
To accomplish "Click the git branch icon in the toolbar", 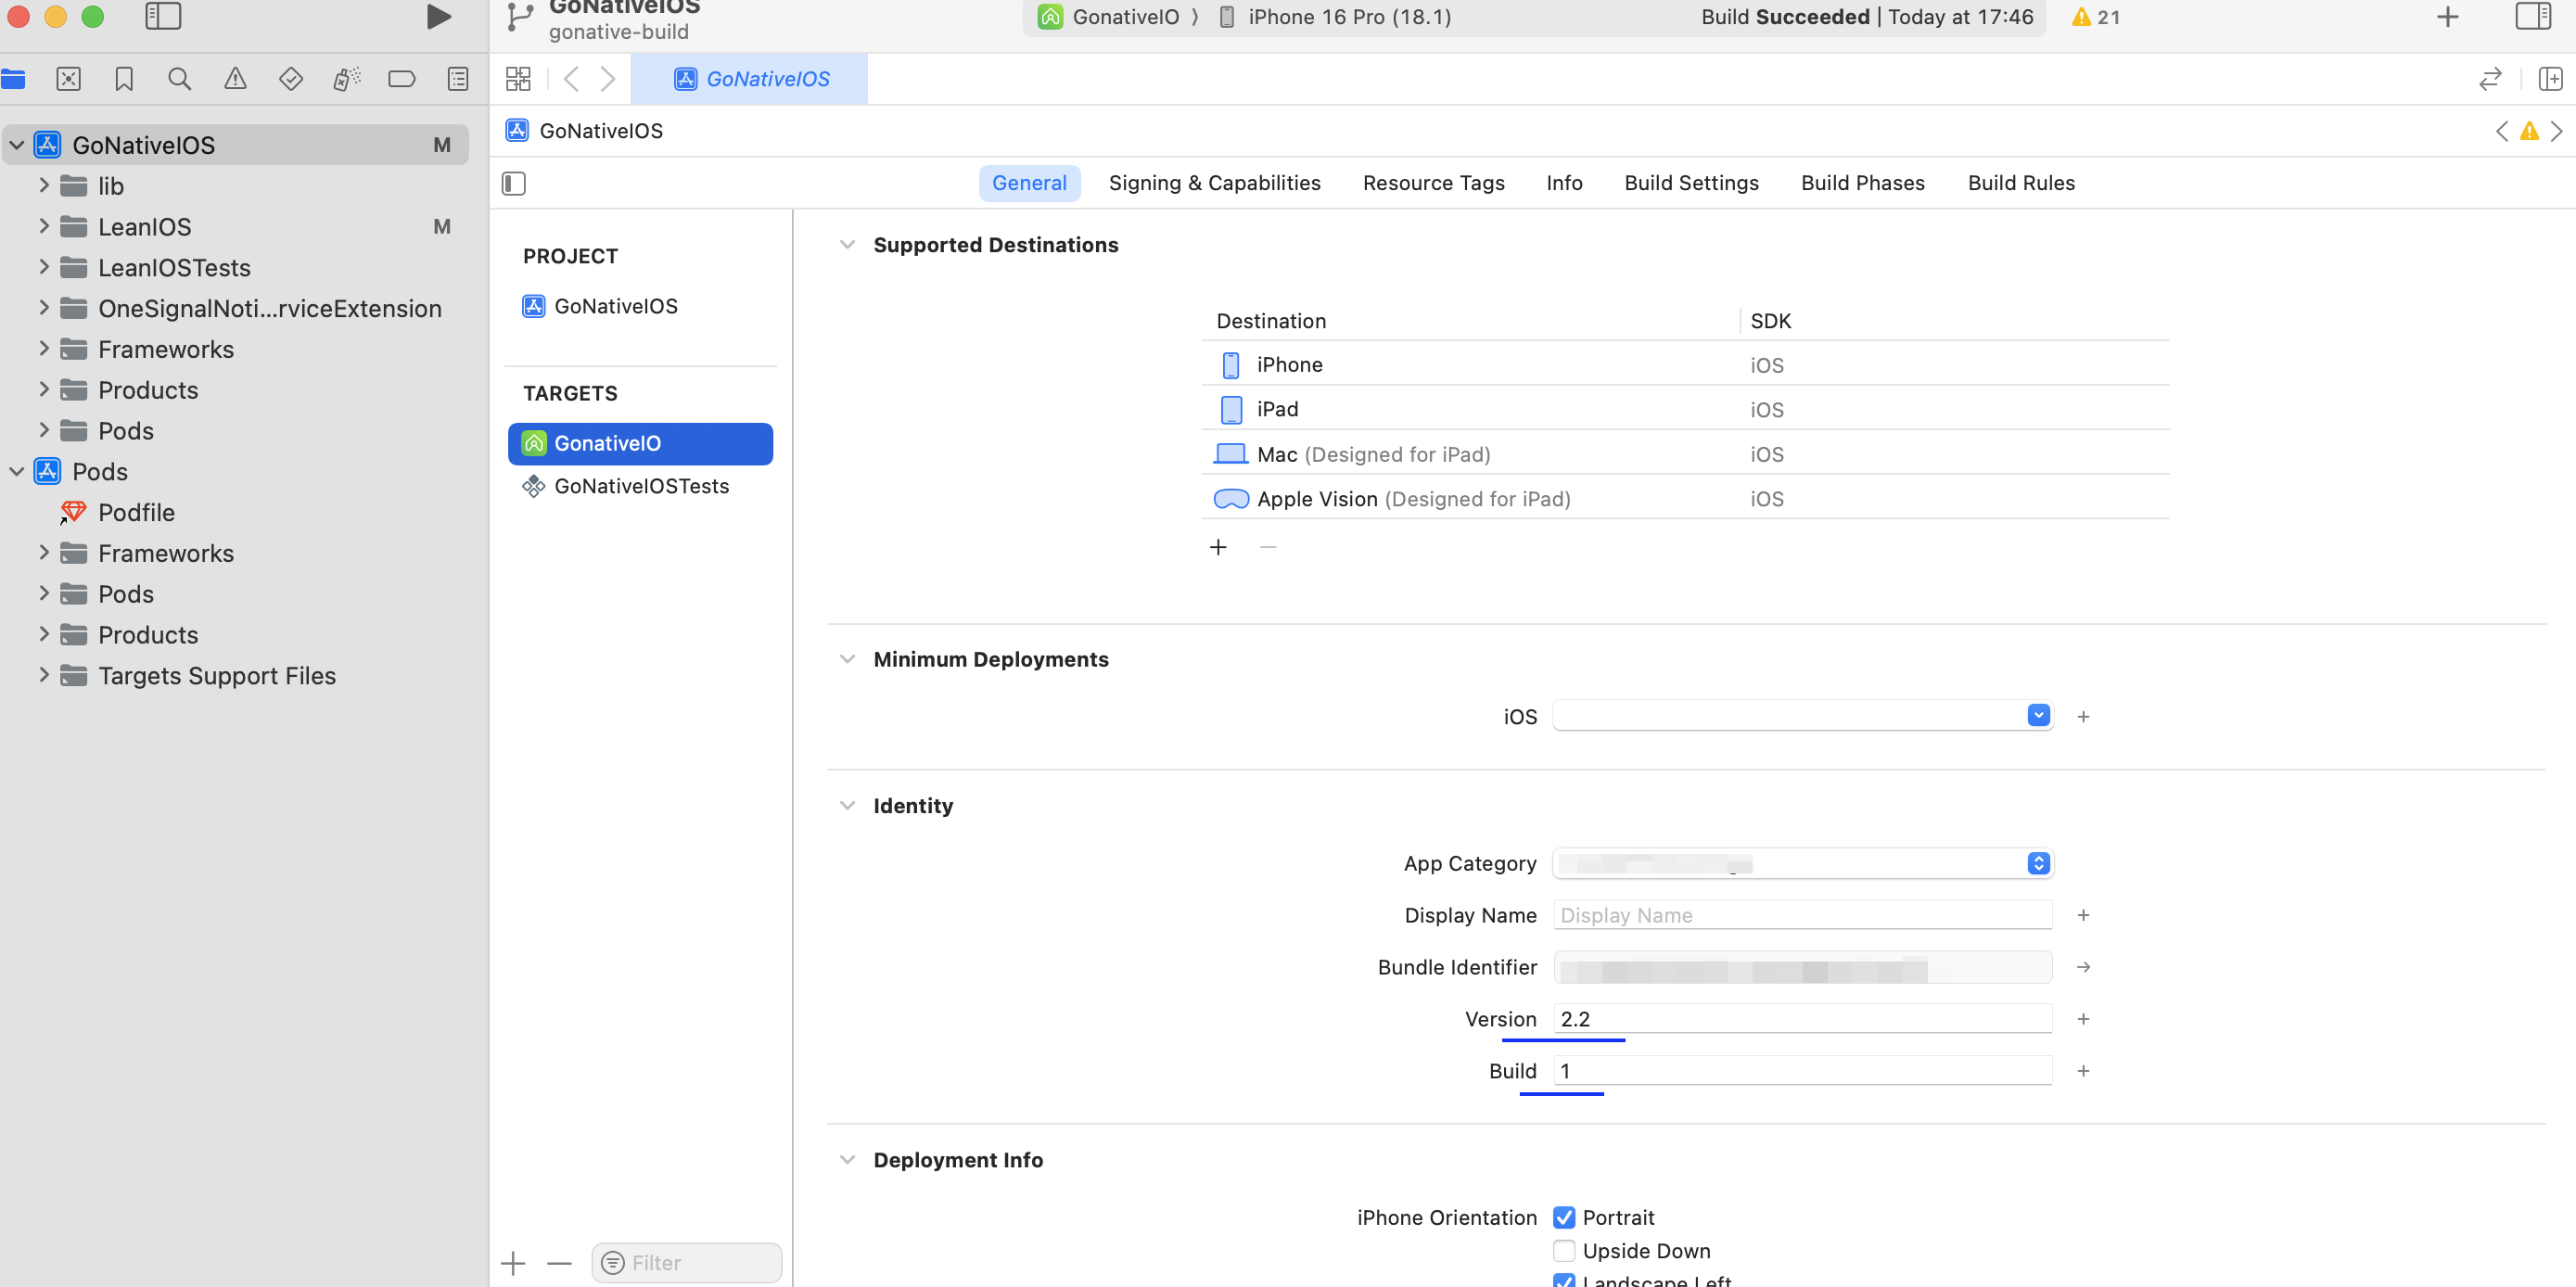I will tap(519, 17).
